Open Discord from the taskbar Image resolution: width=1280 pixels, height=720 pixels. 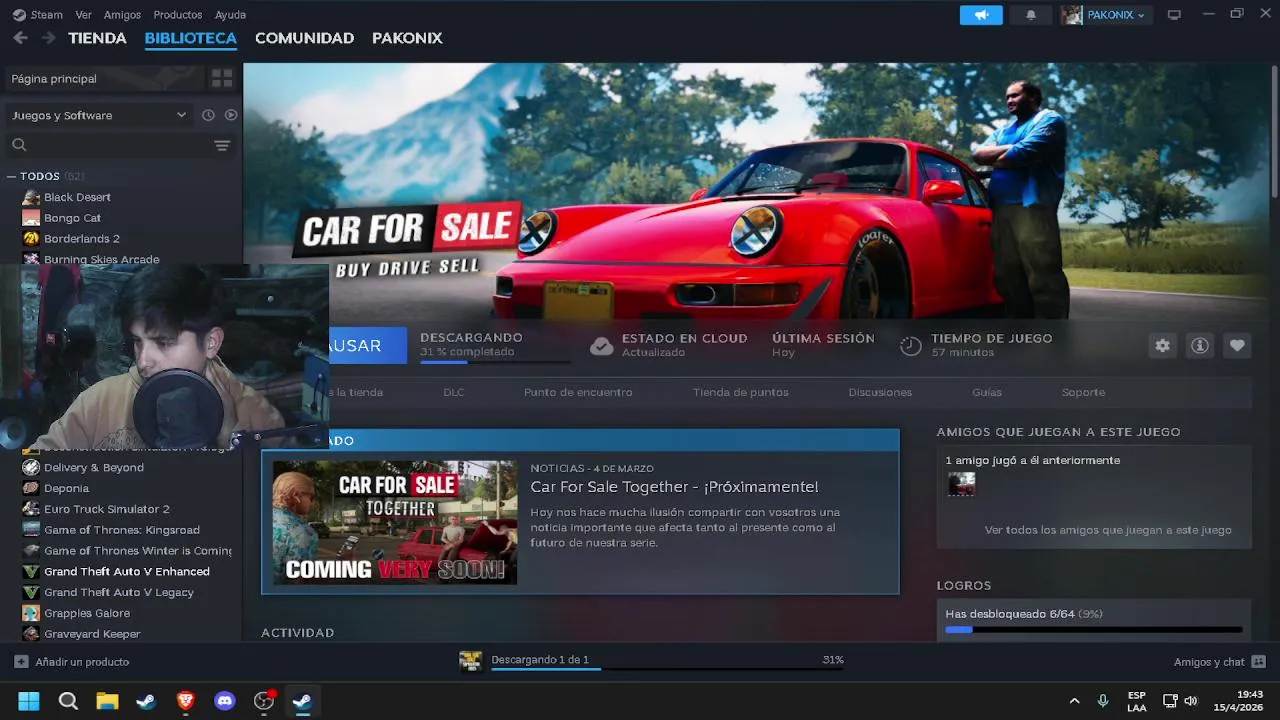tap(225, 701)
